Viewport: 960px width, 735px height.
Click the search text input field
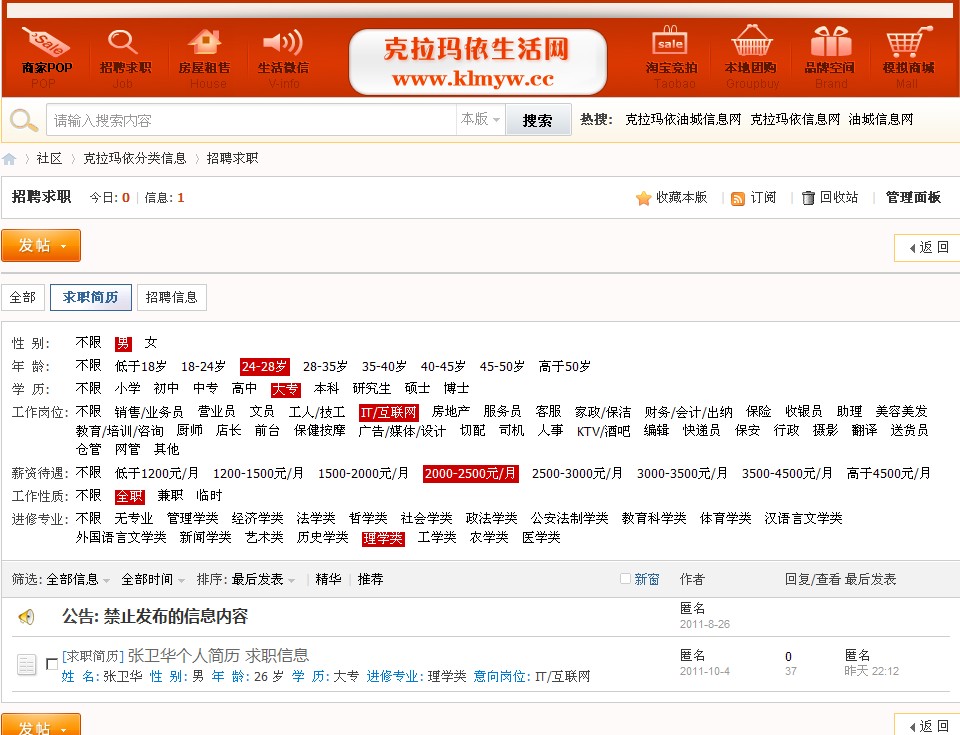(250, 120)
